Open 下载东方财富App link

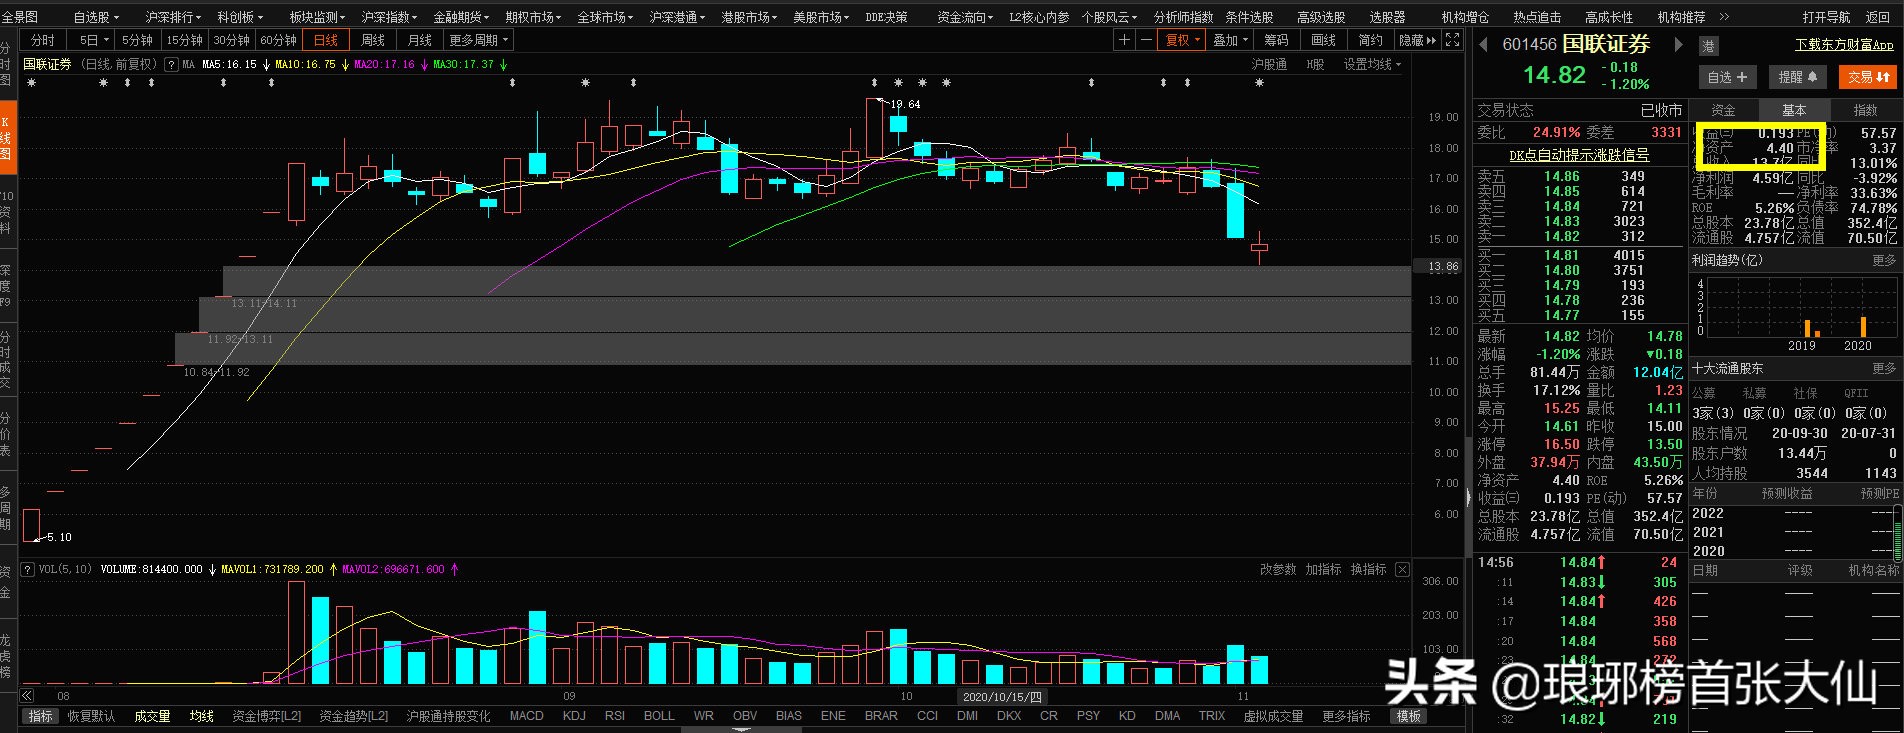pyautogui.click(x=1844, y=45)
